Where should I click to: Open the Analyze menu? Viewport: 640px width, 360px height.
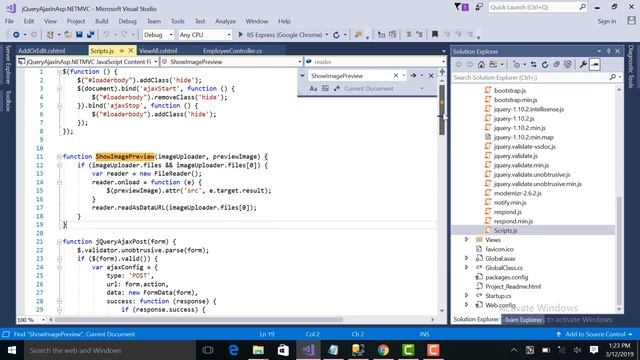pos(225,21)
